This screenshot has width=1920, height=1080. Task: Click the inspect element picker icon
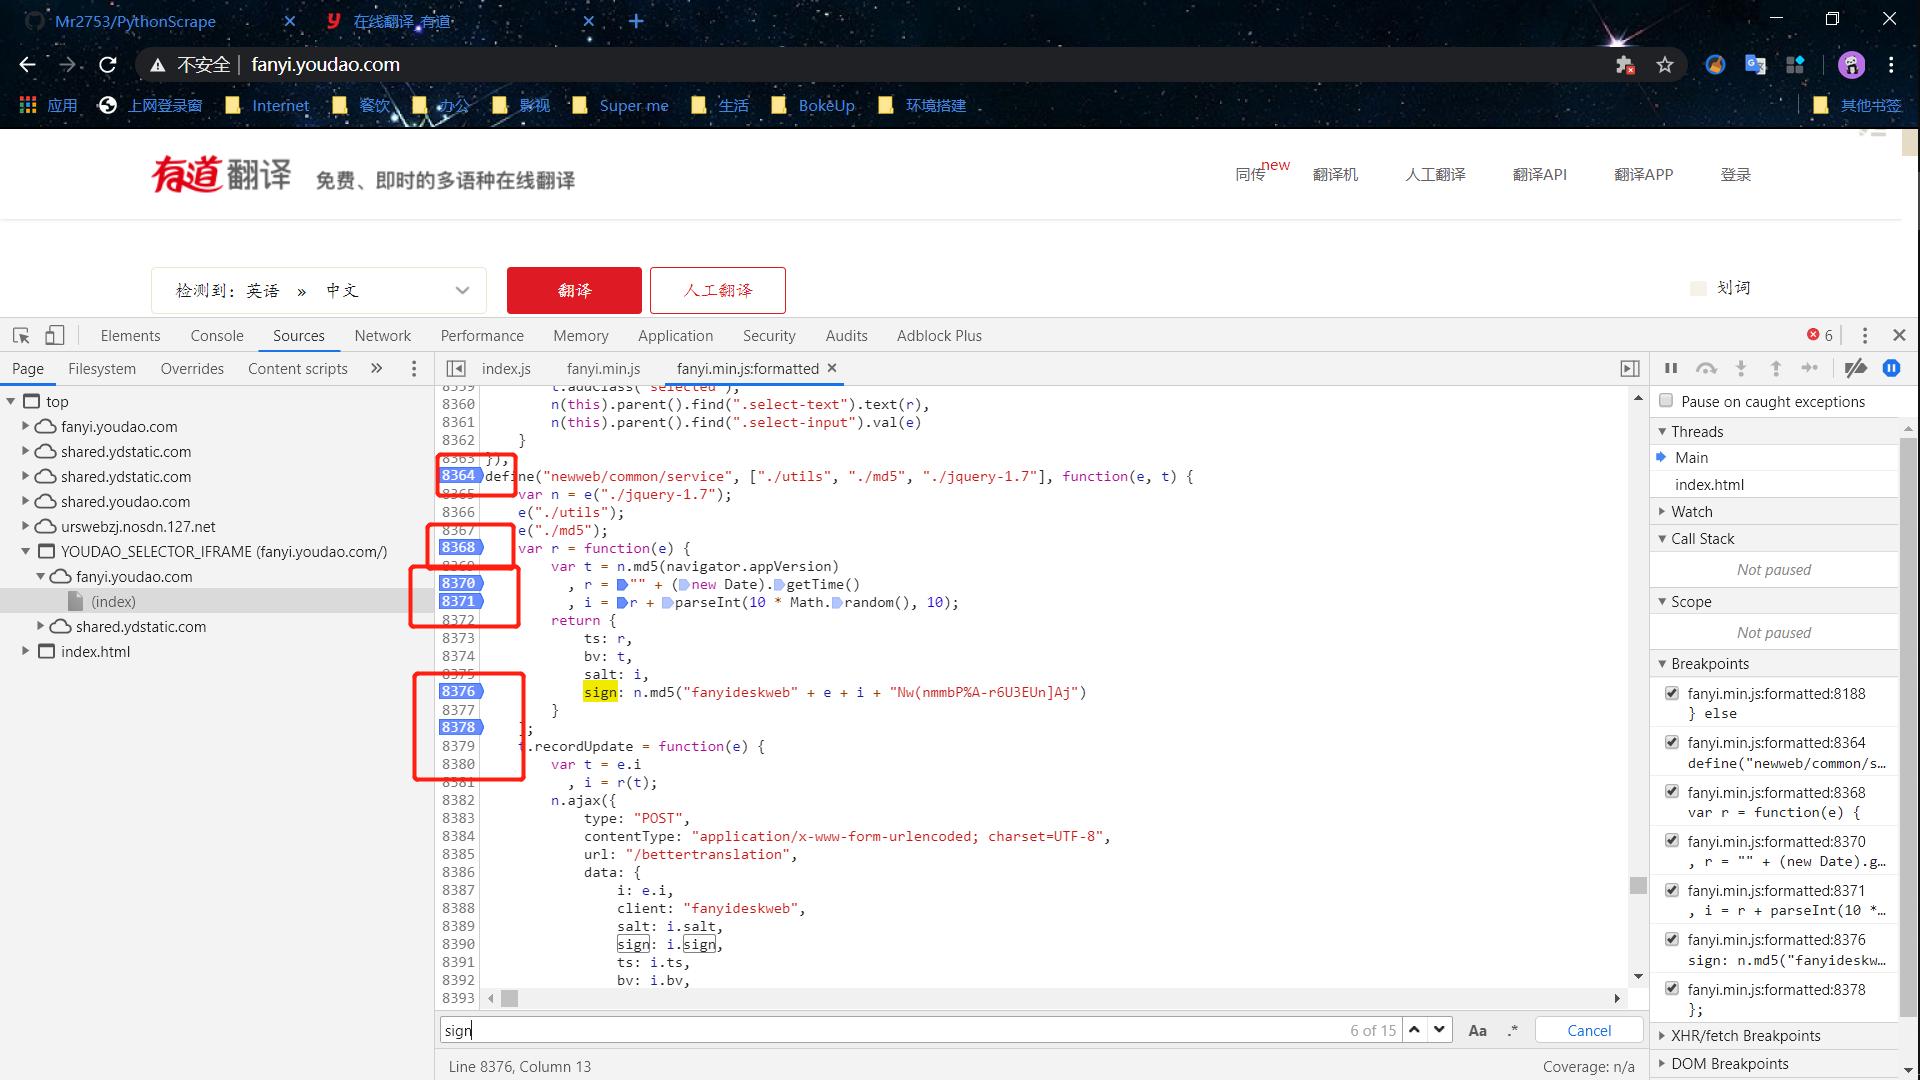21,336
